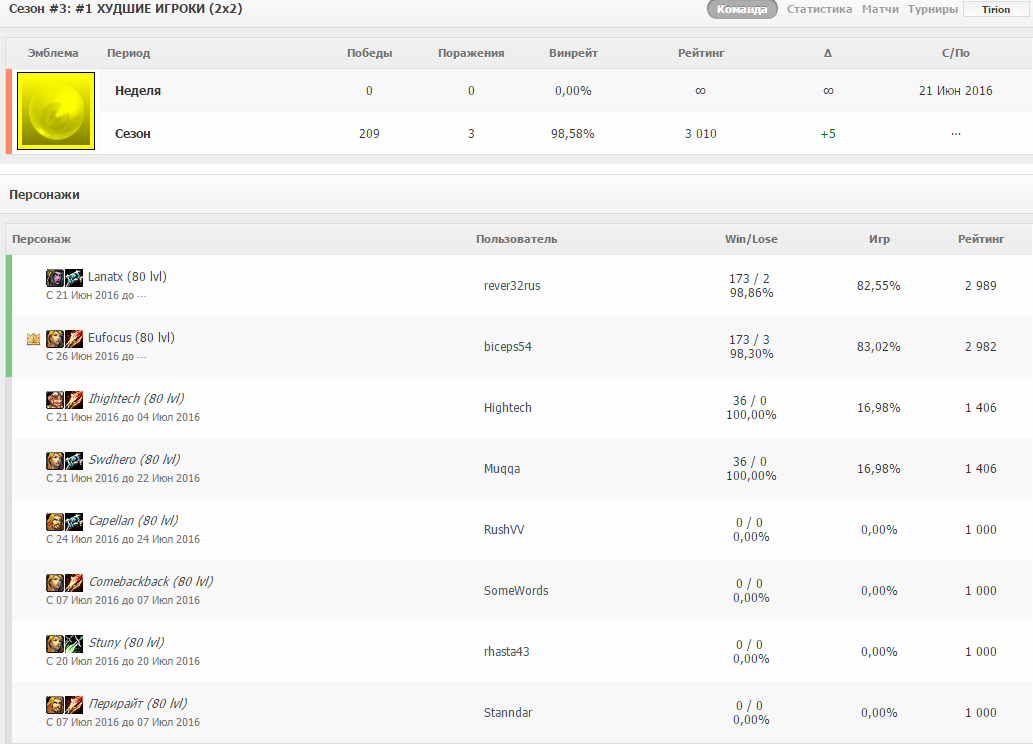Open character Stuny (80 lvl)
Viewport: 1033px width, 744px height.
pos(126,643)
